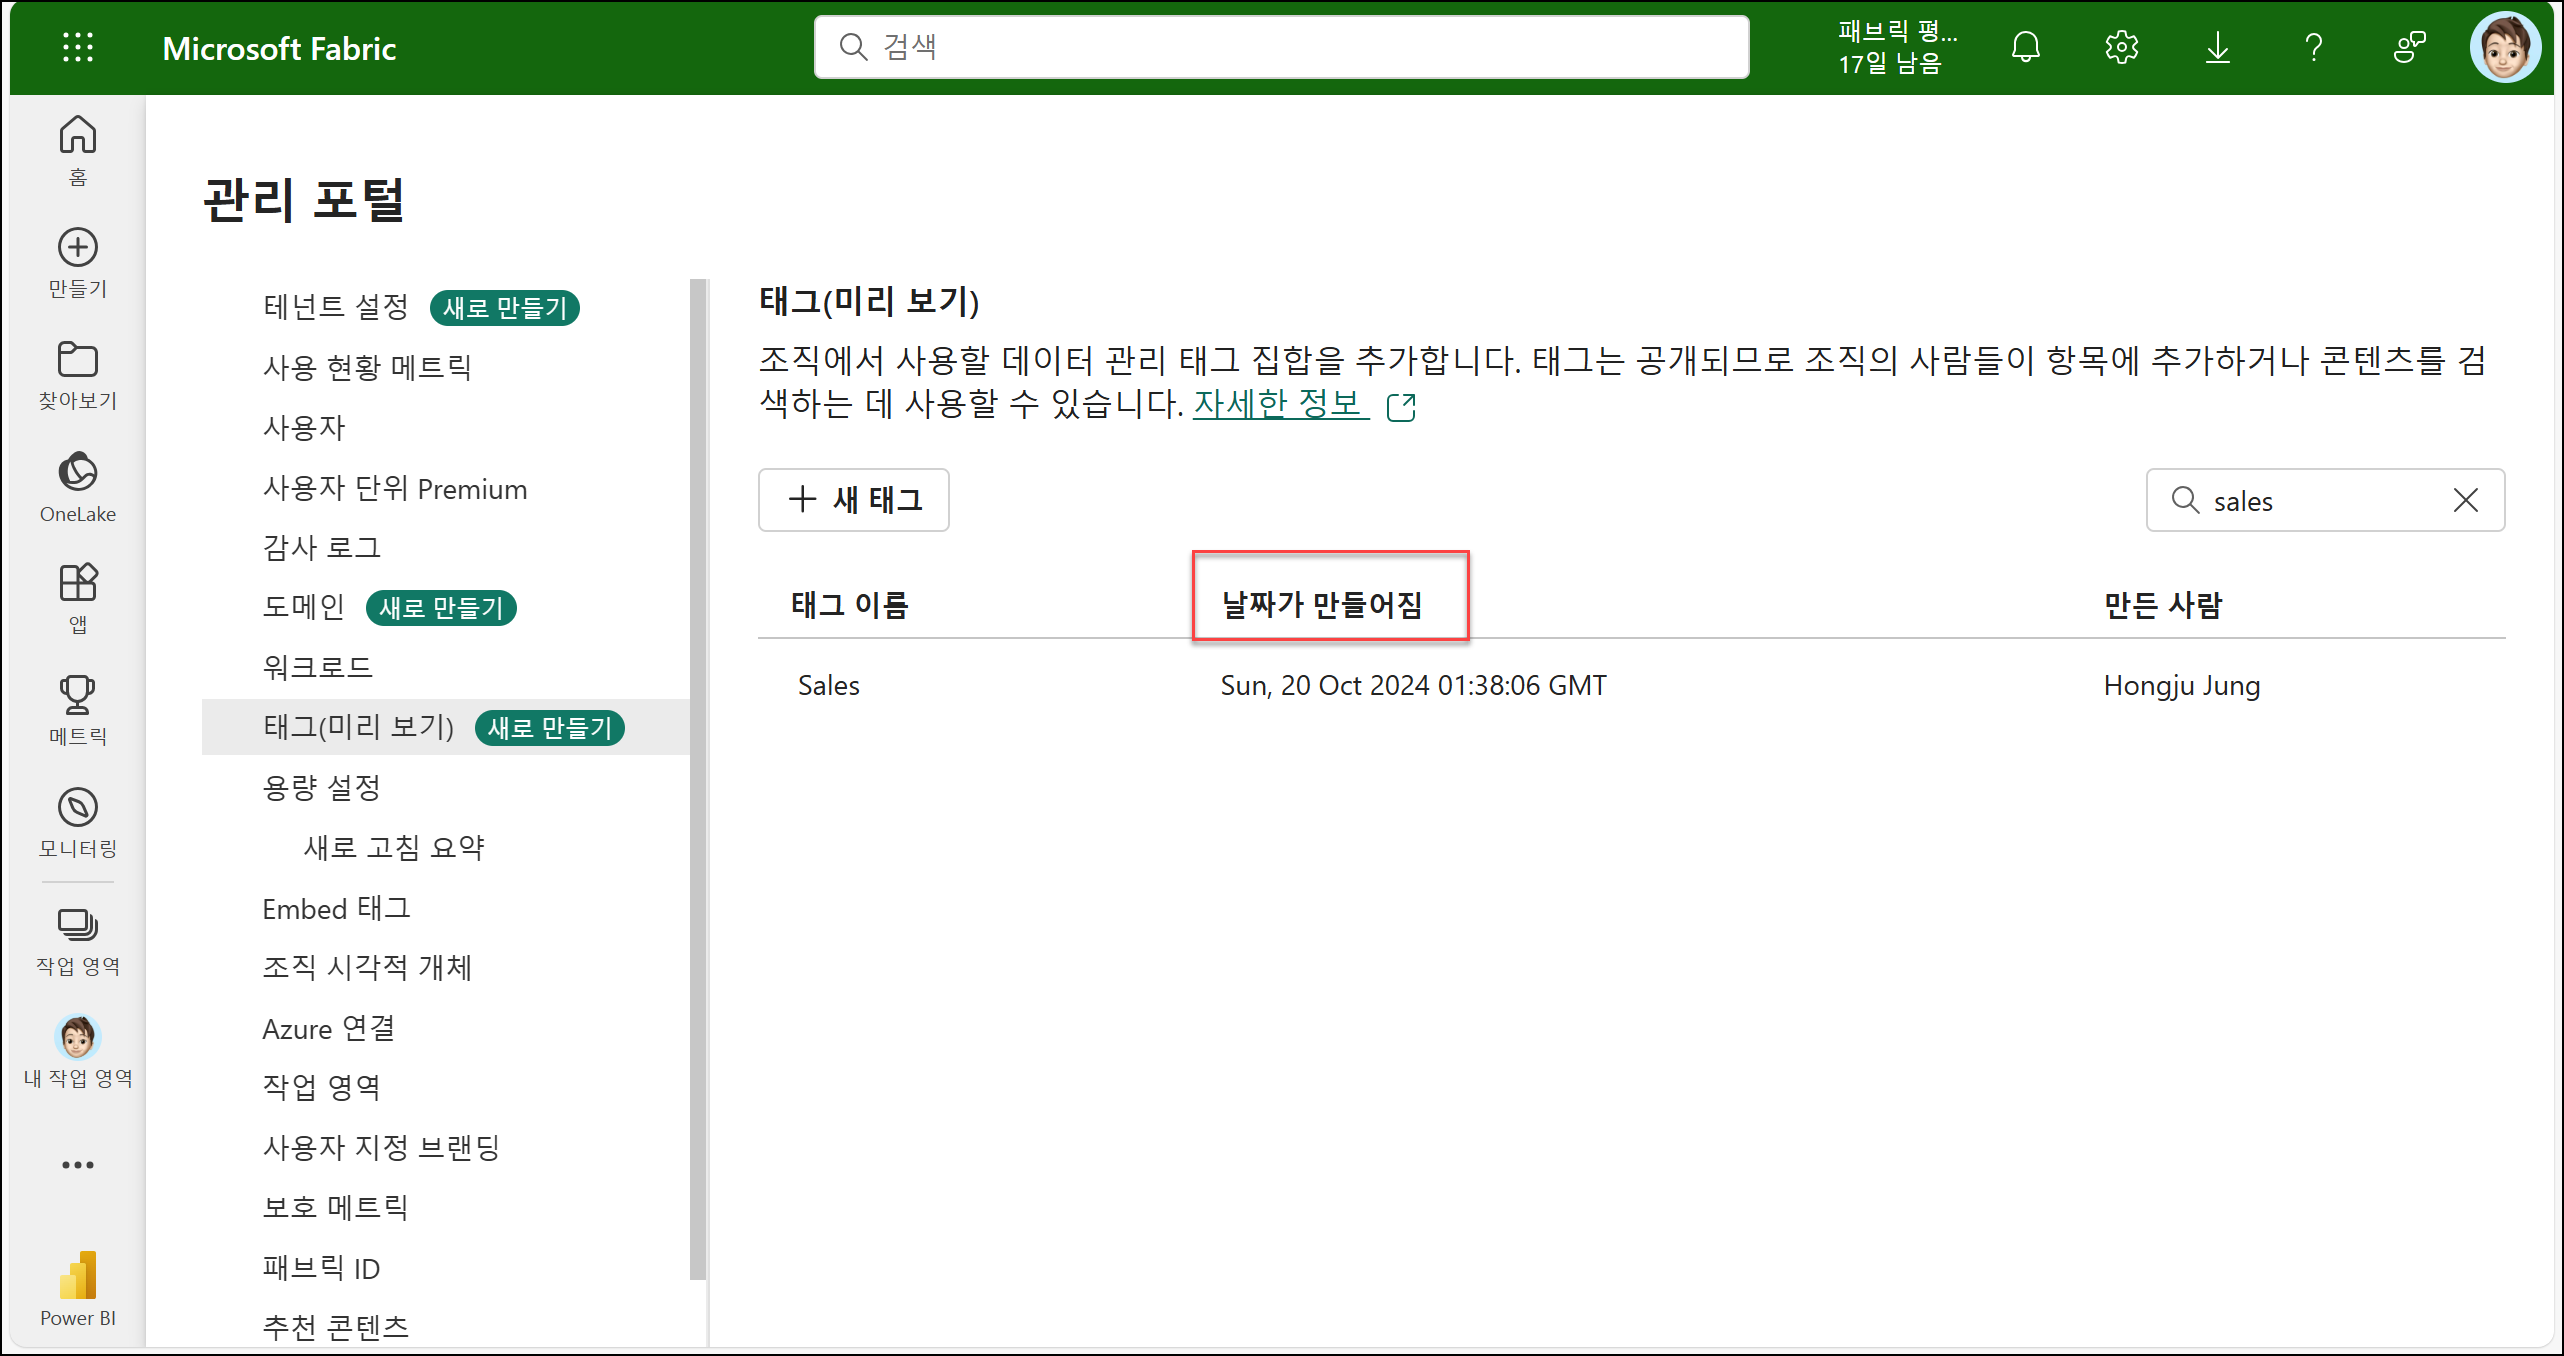Viewport: 2564px width, 1356px height.
Task: Open 용량 설정 menu item
Action: click(x=321, y=787)
